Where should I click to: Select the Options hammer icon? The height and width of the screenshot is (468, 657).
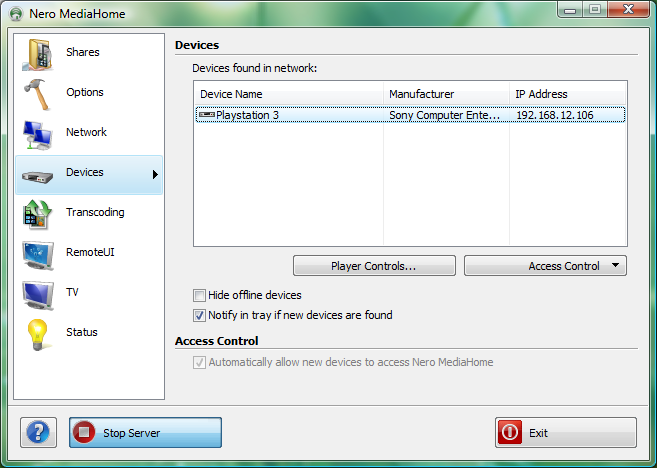coord(38,93)
